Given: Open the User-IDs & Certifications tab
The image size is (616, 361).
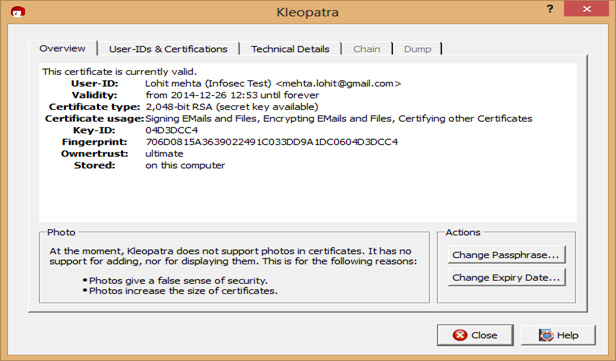Looking at the screenshot, I should (x=168, y=49).
